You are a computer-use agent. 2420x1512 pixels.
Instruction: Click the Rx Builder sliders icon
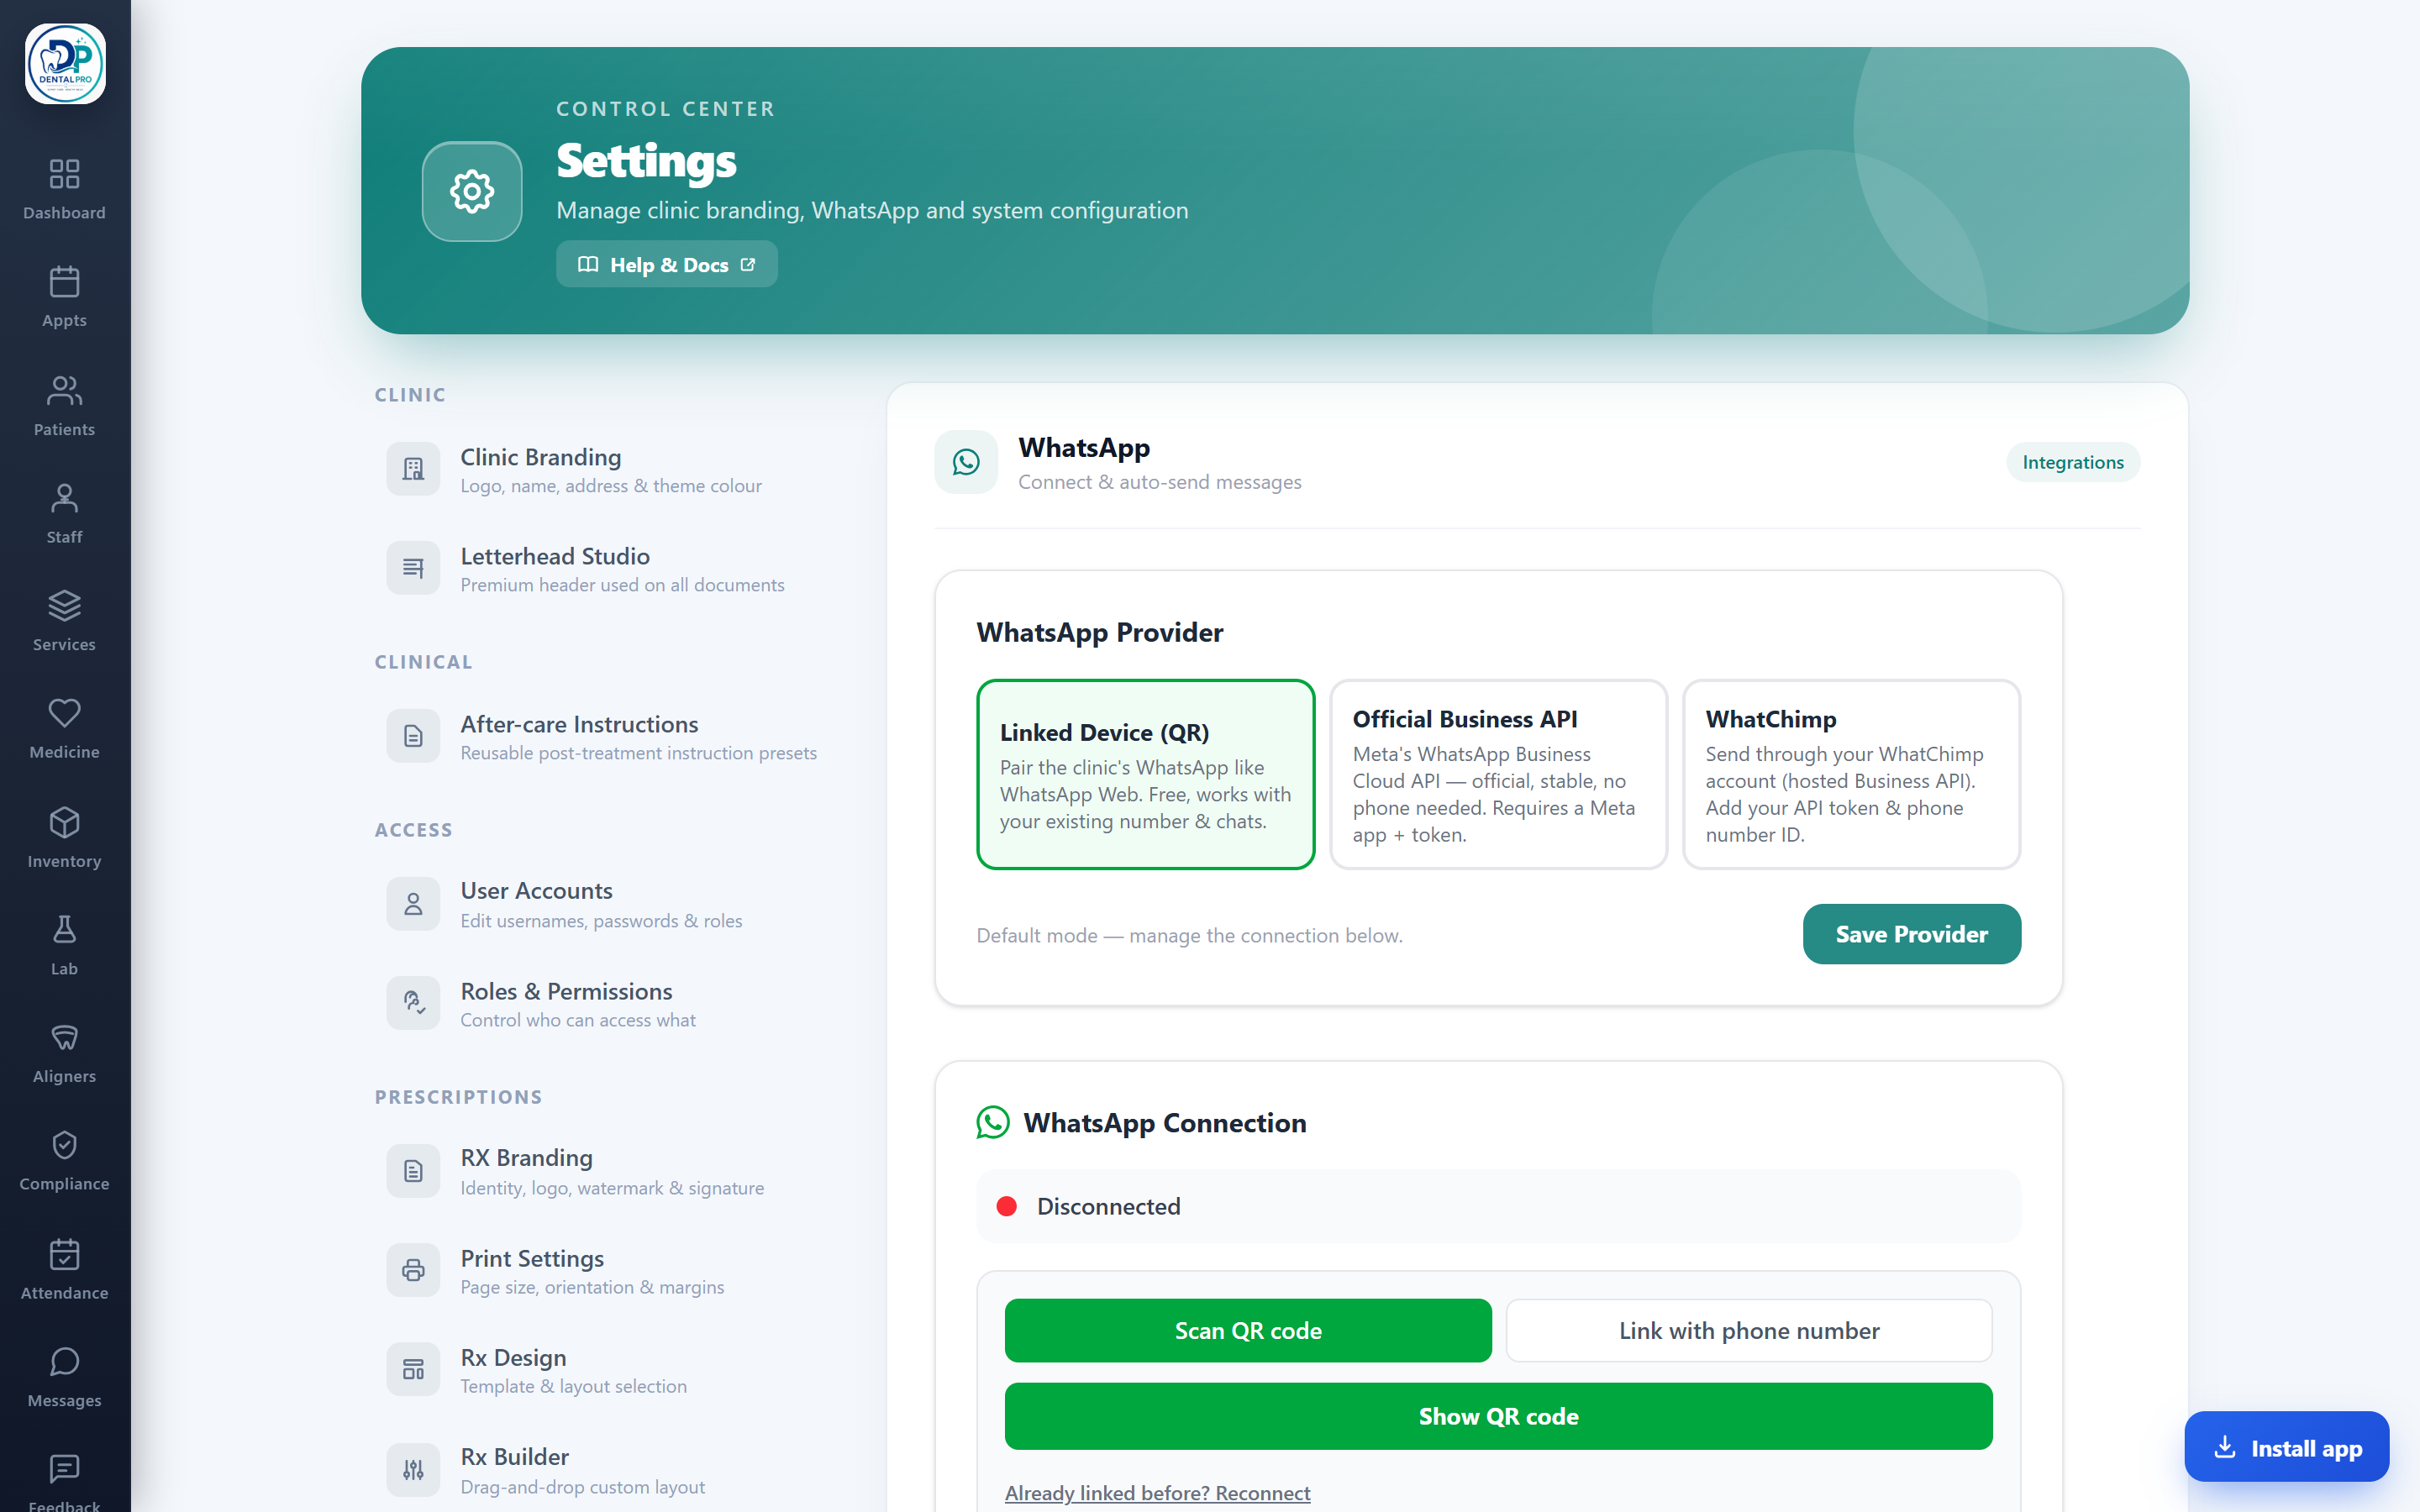tap(413, 1470)
